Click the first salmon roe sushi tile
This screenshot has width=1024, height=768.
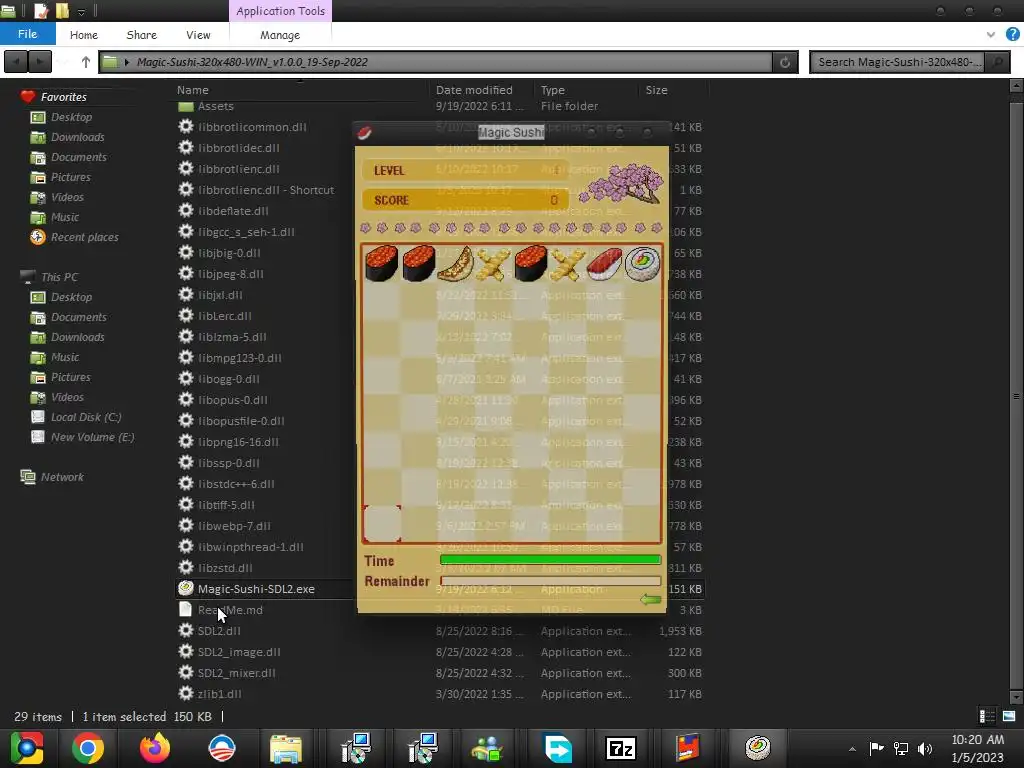(x=381, y=264)
